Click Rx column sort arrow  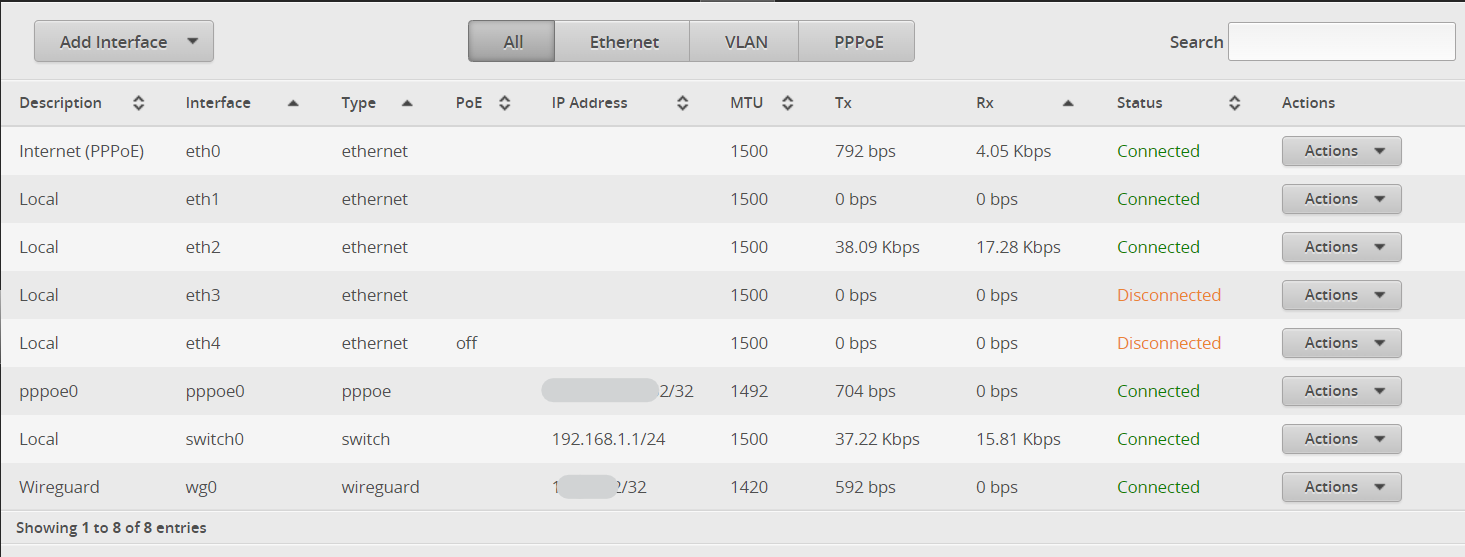click(1068, 103)
